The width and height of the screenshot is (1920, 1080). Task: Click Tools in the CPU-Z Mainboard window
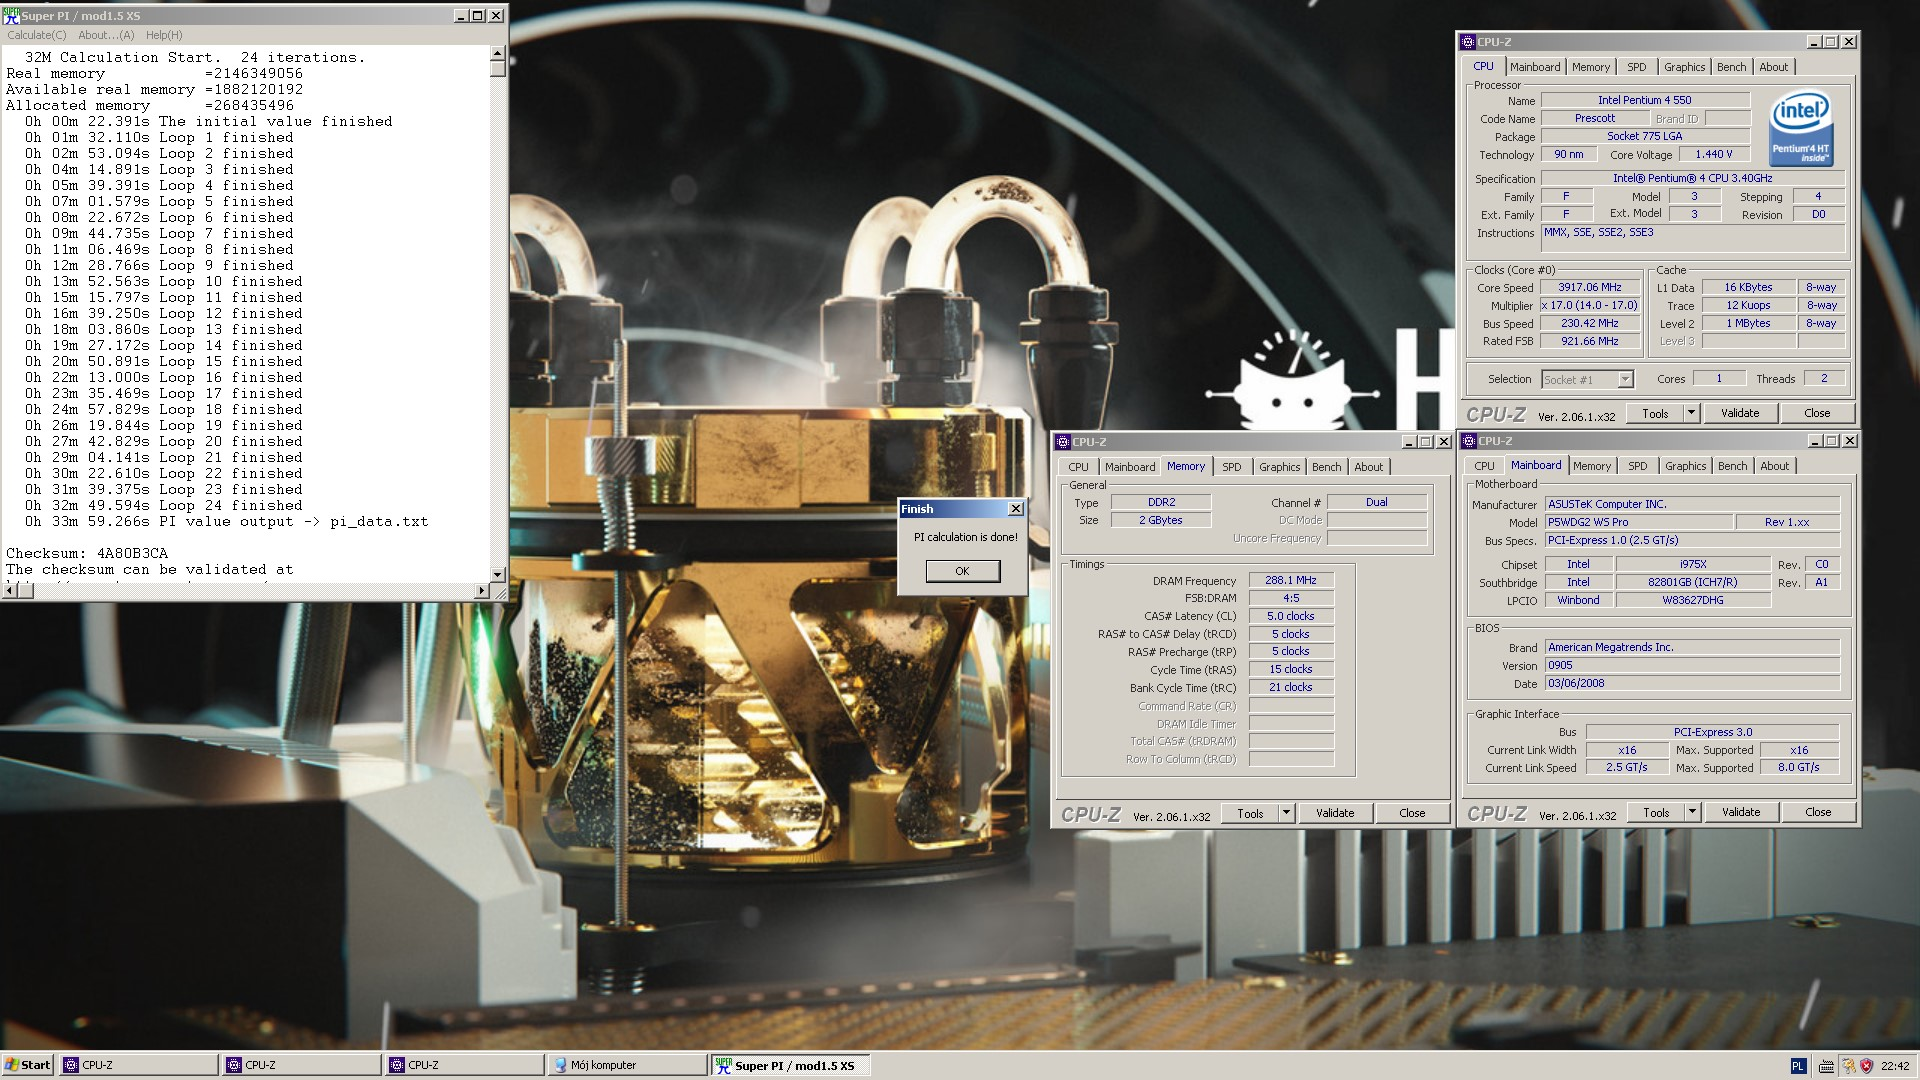tap(1656, 812)
